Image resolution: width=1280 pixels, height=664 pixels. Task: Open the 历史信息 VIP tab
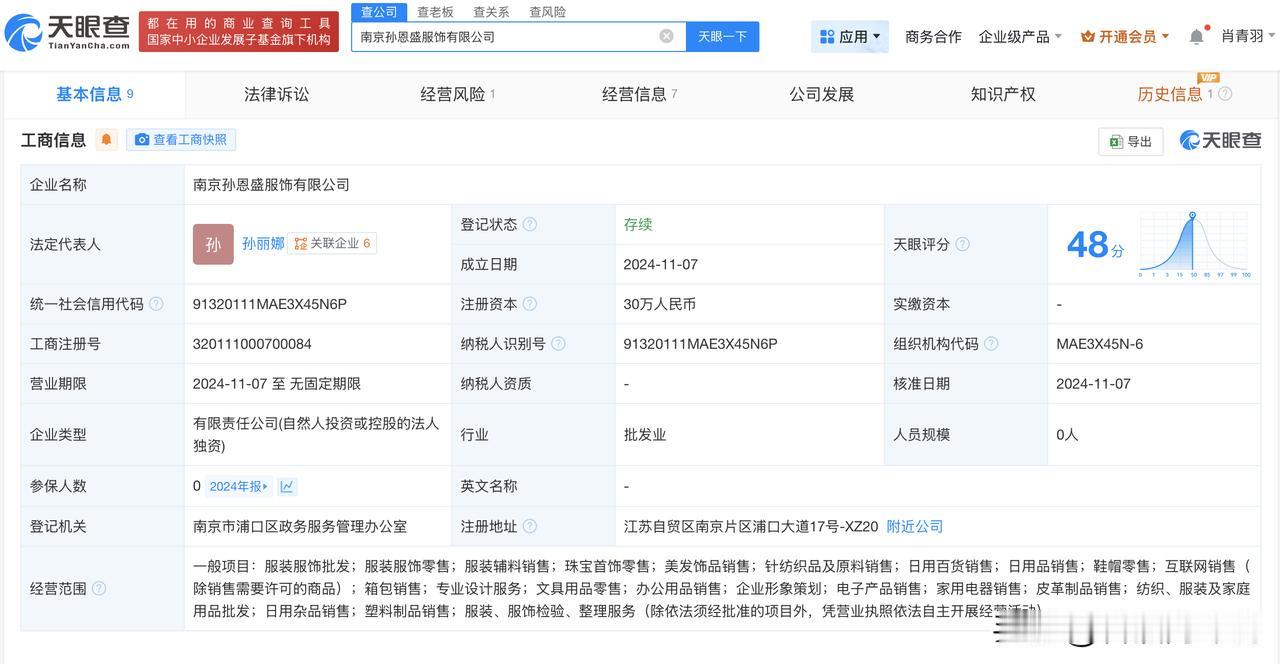(1174, 94)
